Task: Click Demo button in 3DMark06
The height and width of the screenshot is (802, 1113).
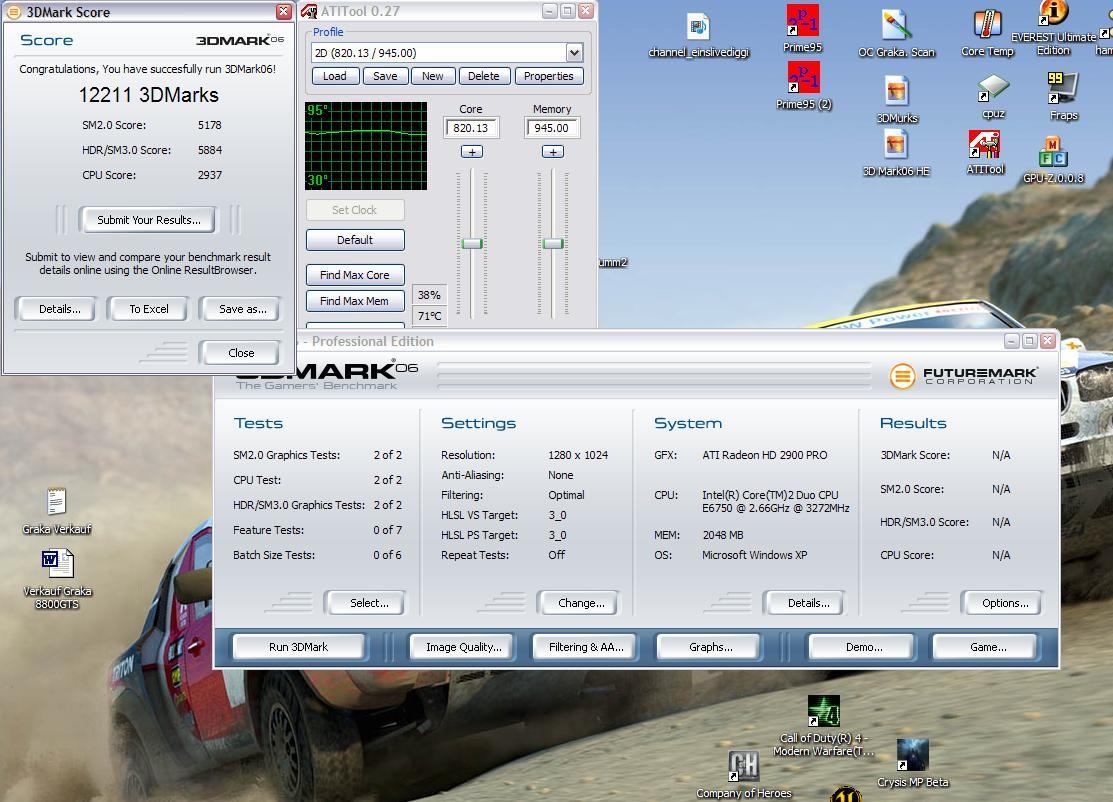Action: point(863,647)
